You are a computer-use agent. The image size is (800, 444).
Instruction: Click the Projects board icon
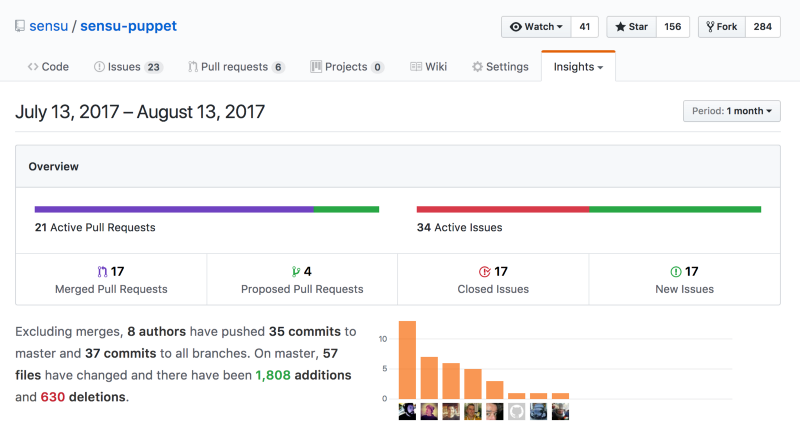316,67
